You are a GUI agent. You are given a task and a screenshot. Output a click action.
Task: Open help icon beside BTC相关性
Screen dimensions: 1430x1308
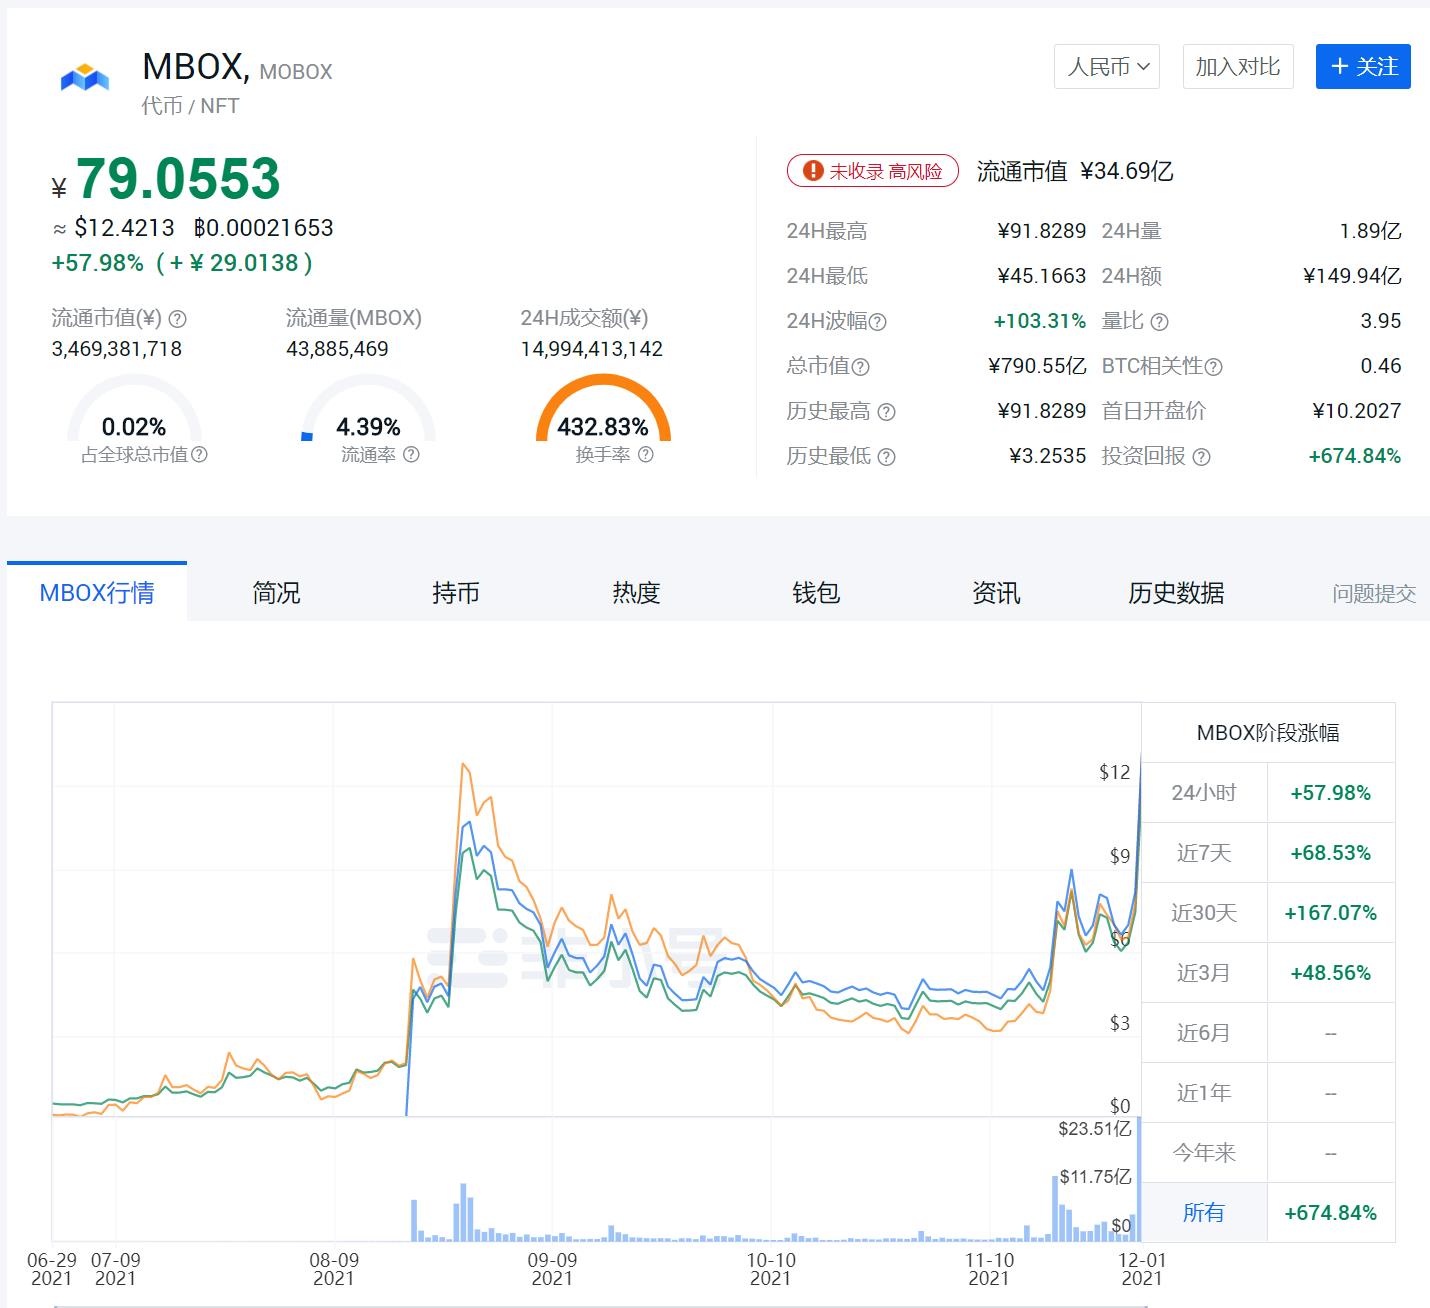(1213, 367)
